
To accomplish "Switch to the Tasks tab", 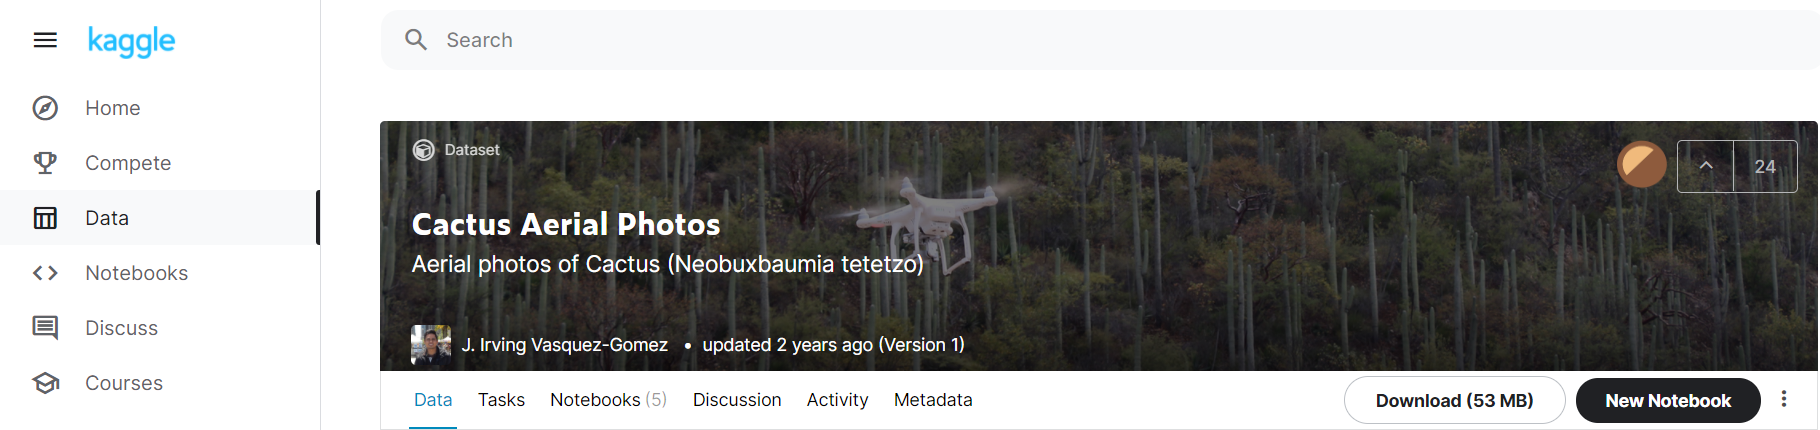I will [501, 400].
